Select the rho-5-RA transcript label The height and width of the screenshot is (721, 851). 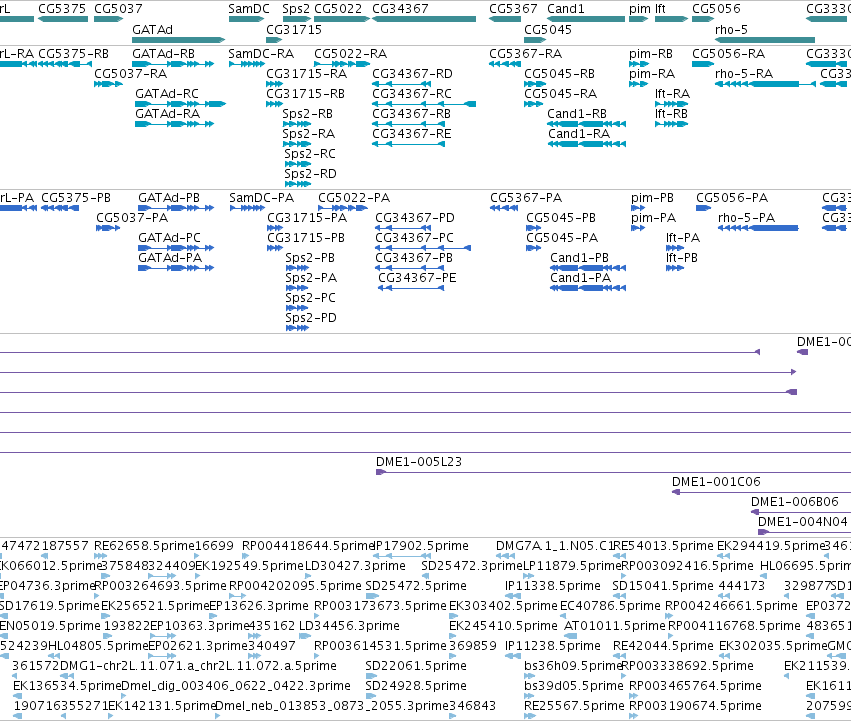744,73
